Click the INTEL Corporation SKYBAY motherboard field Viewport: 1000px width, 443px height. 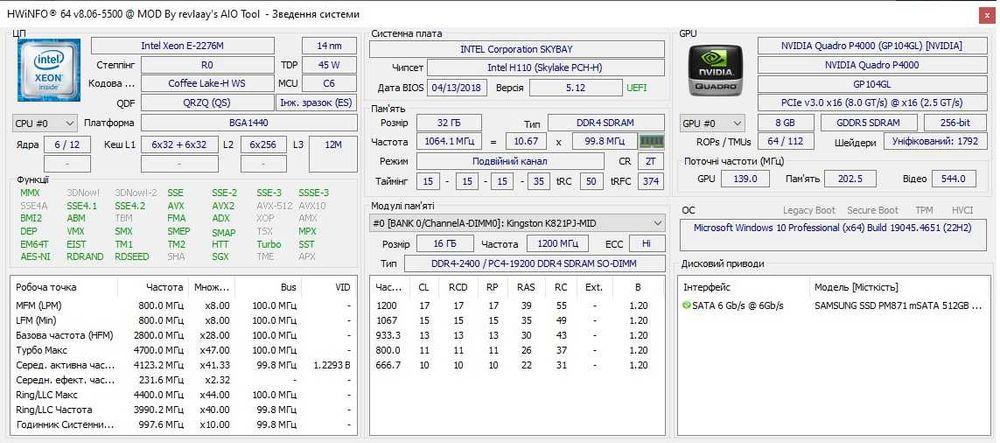click(517, 49)
